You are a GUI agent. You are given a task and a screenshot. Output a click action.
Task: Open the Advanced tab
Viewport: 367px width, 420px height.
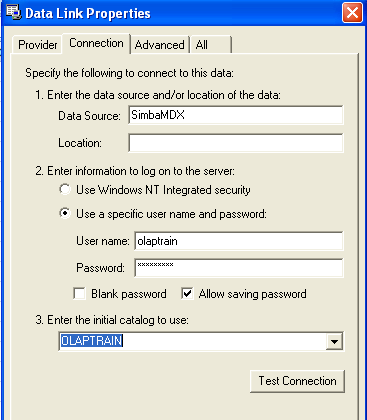[x=160, y=45]
